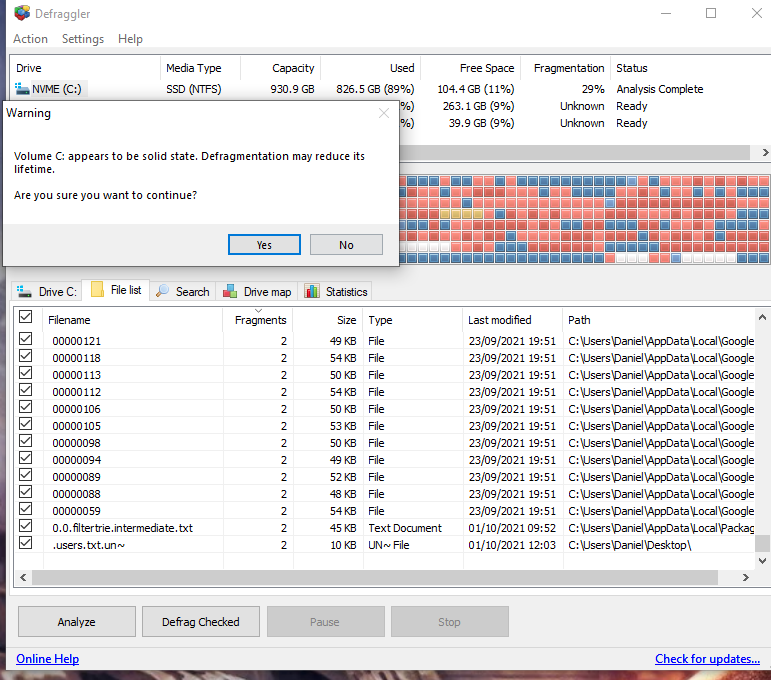Switch to the Statistics tab
Image resolution: width=771 pixels, height=680 pixels.
tap(335, 292)
